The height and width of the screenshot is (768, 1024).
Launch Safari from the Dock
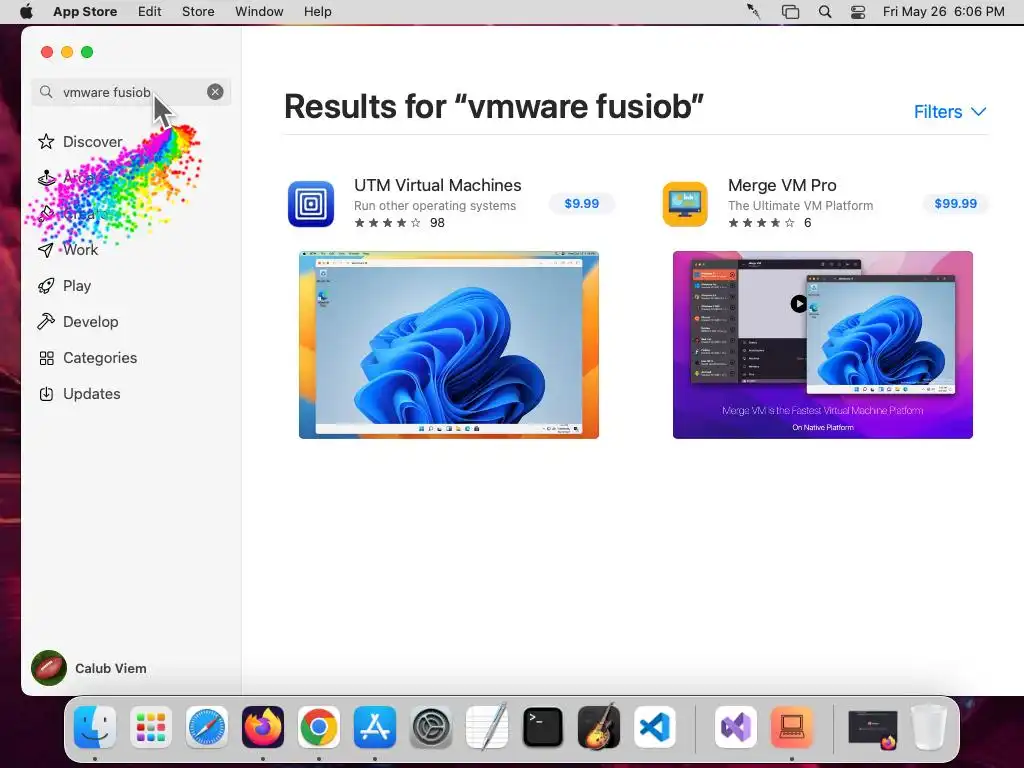[207, 727]
